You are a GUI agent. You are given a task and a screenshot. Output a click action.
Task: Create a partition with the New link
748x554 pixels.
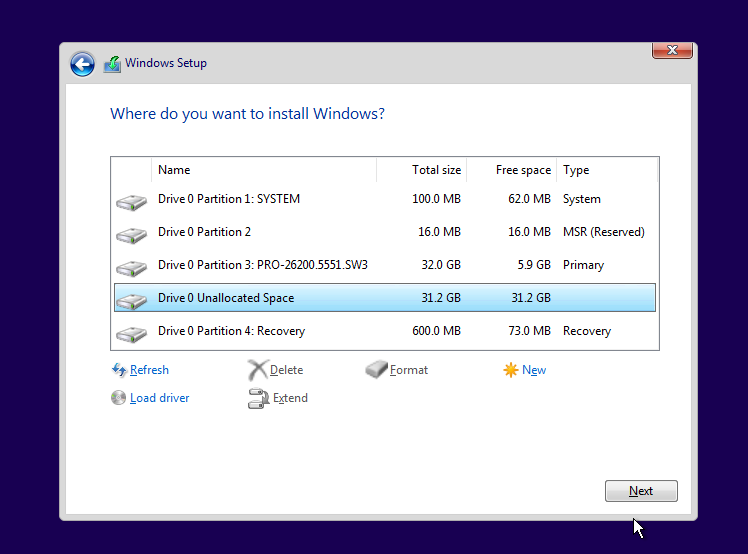tap(534, 370)
